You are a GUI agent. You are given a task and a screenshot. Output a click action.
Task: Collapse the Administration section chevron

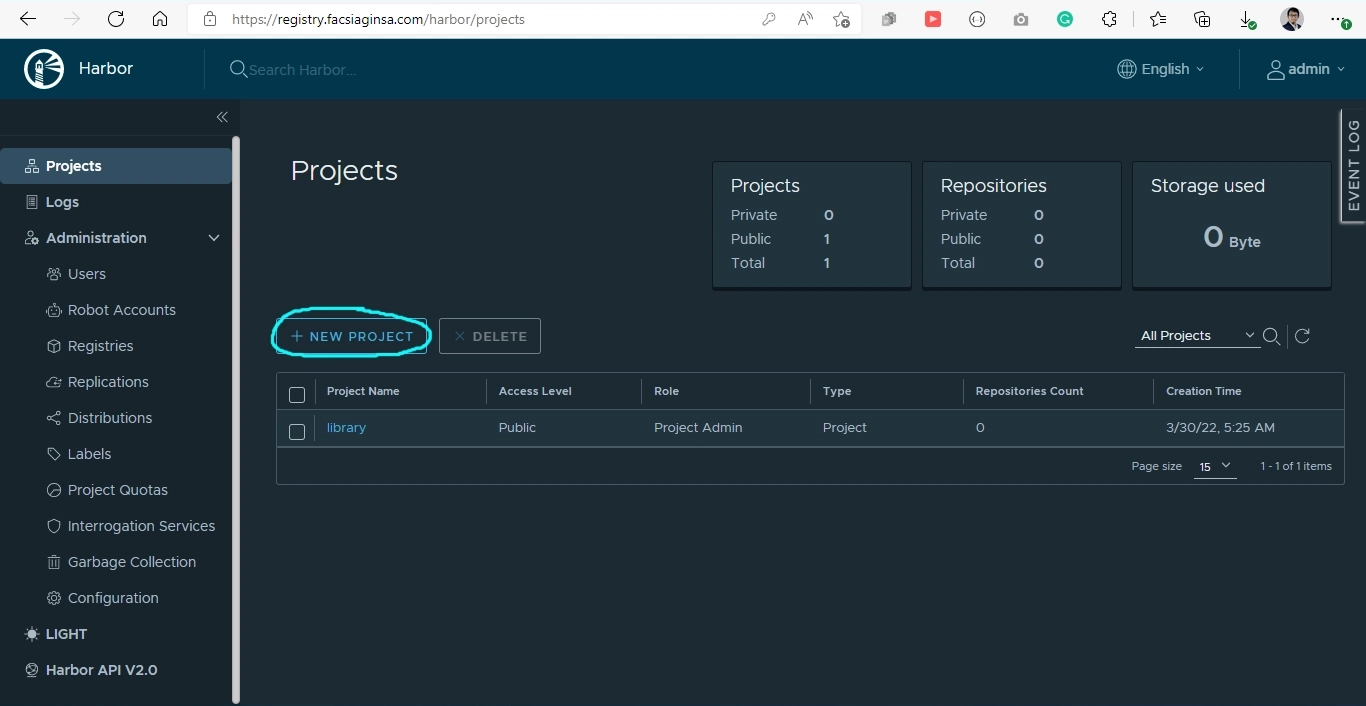point(213,238)
